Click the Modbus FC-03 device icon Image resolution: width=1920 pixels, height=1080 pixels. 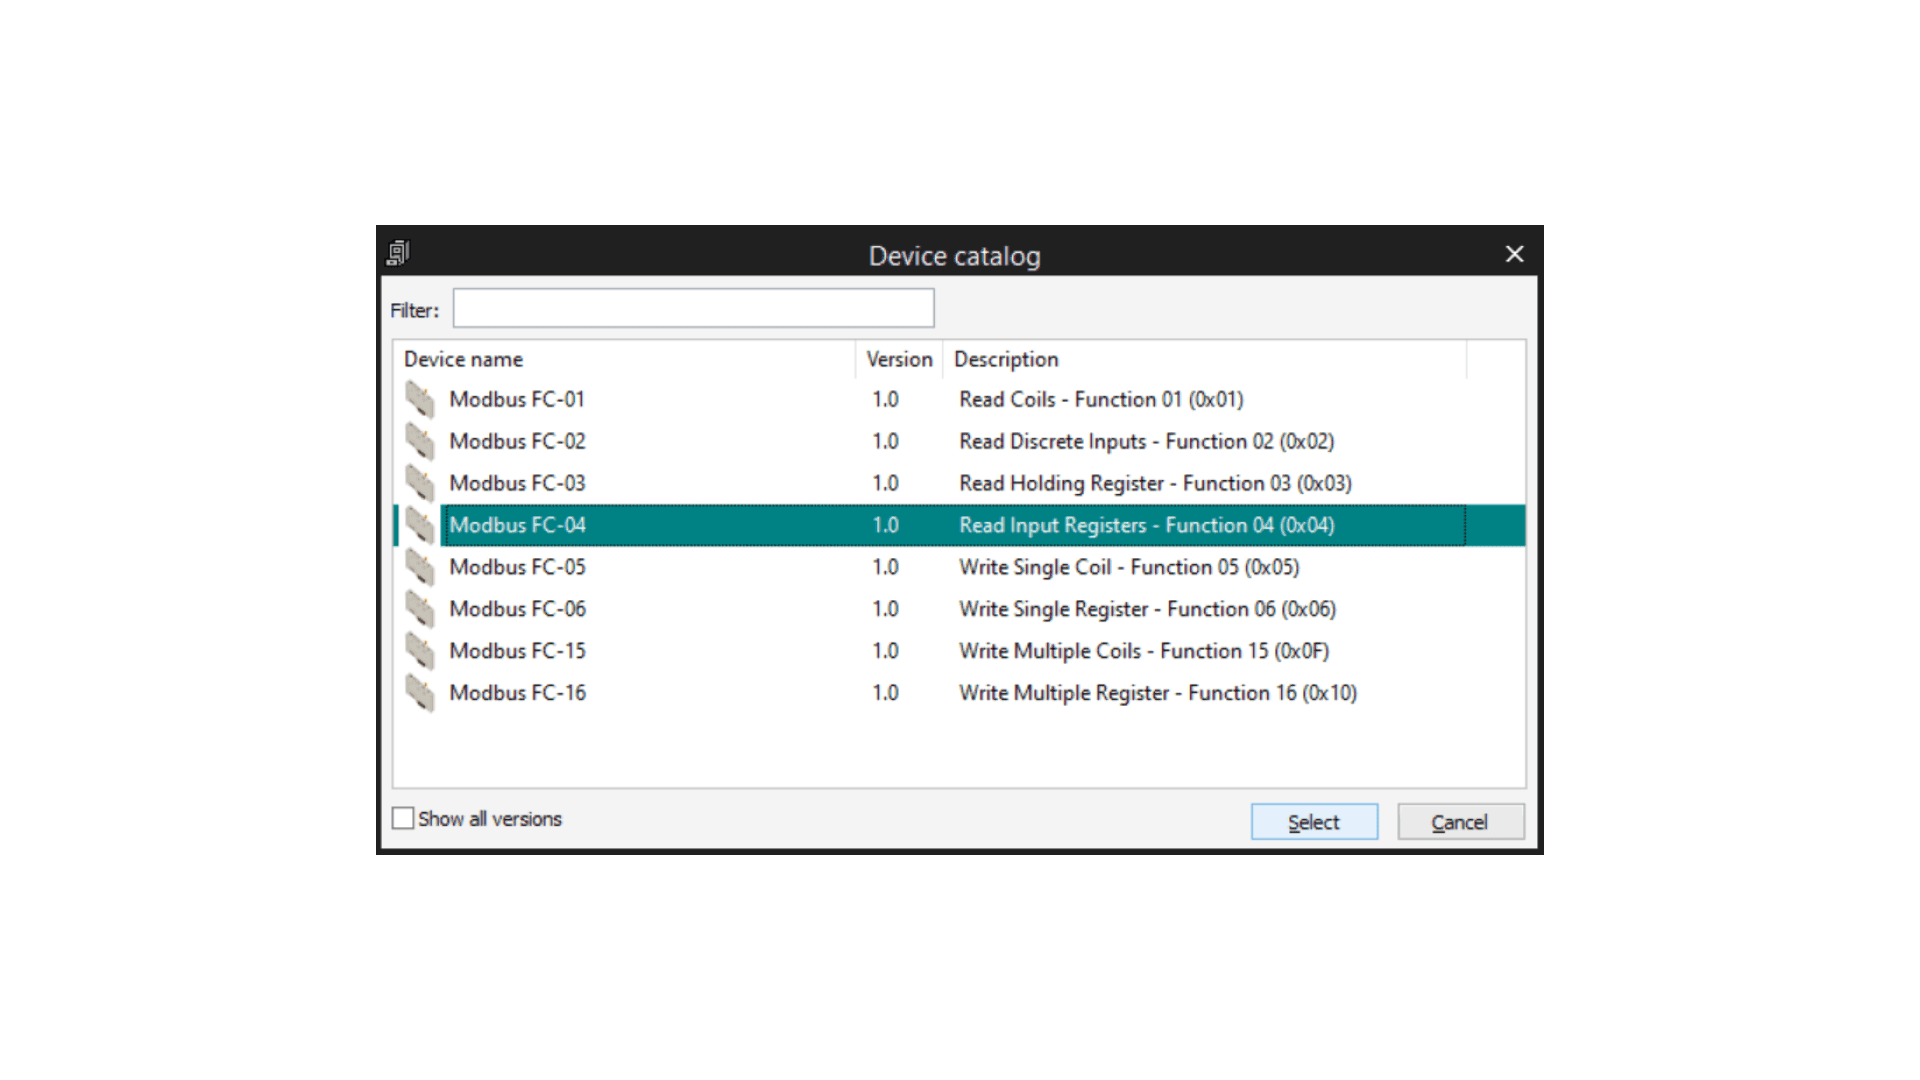pyautogui.click(x=420, y=484)
